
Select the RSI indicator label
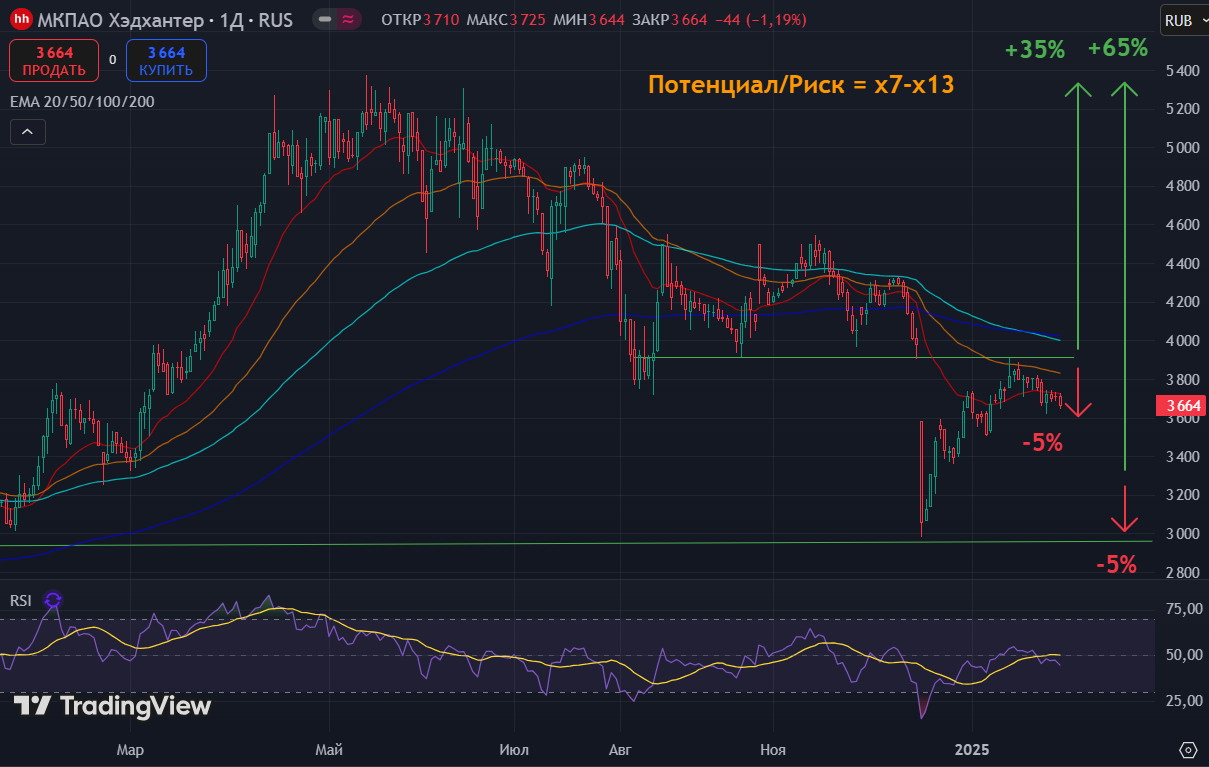pos(21,600)
